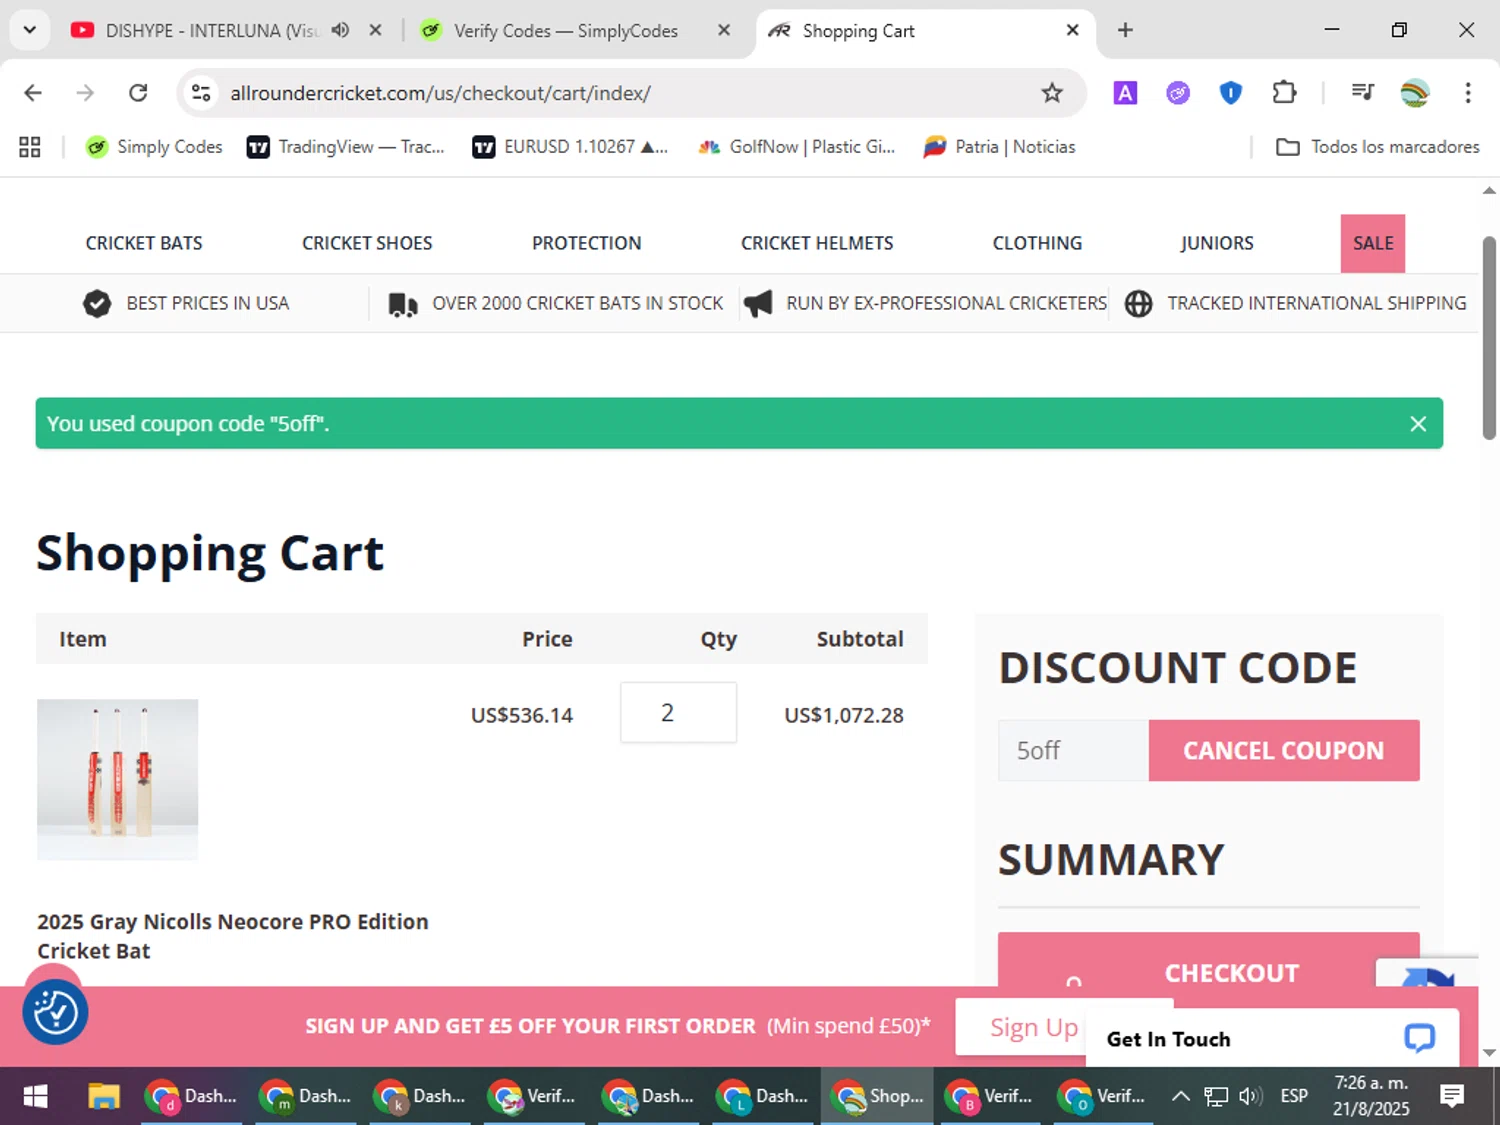Open the purple A extension icon
Image resolution: width=1500 pixels, height=1125 pixels.
(x=1125, y=93)
